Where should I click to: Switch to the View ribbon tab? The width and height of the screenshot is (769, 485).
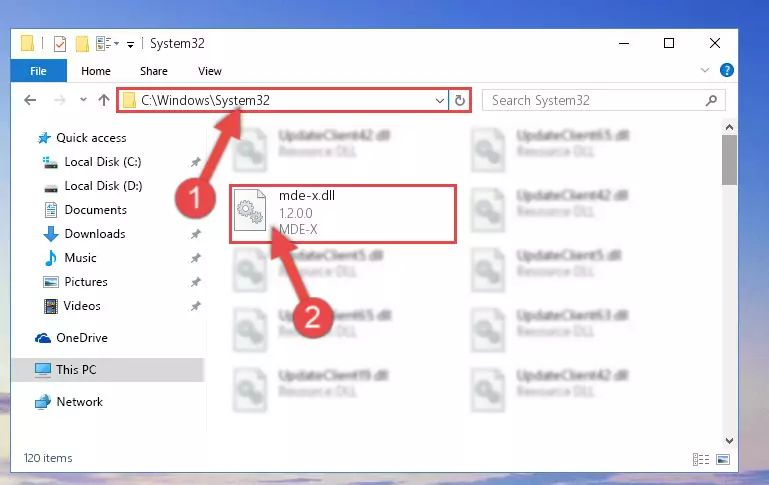[210, 71]
